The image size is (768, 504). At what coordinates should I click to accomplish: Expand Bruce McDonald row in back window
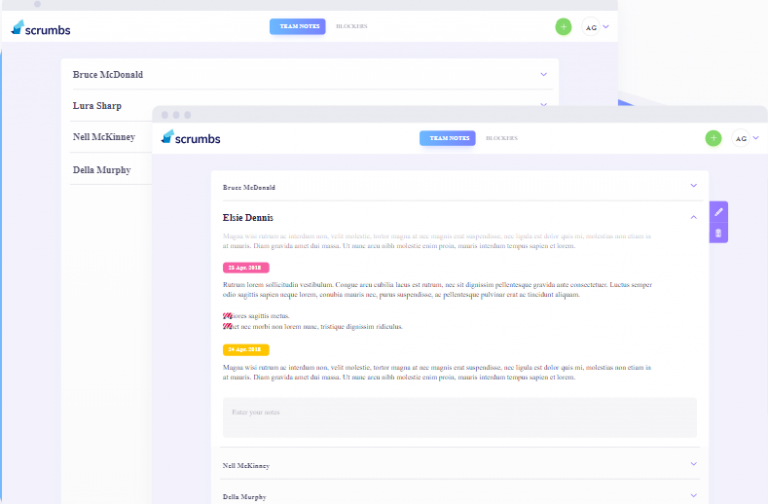(544, 74)
